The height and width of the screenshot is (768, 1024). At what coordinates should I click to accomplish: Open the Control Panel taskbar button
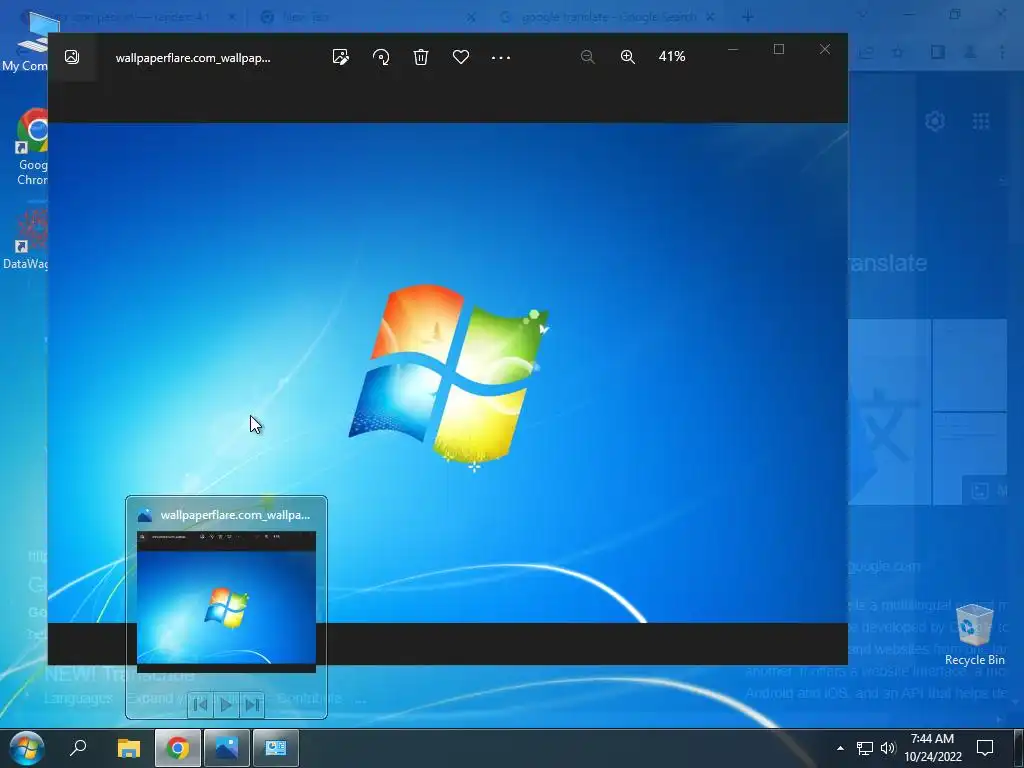point(276,748)
